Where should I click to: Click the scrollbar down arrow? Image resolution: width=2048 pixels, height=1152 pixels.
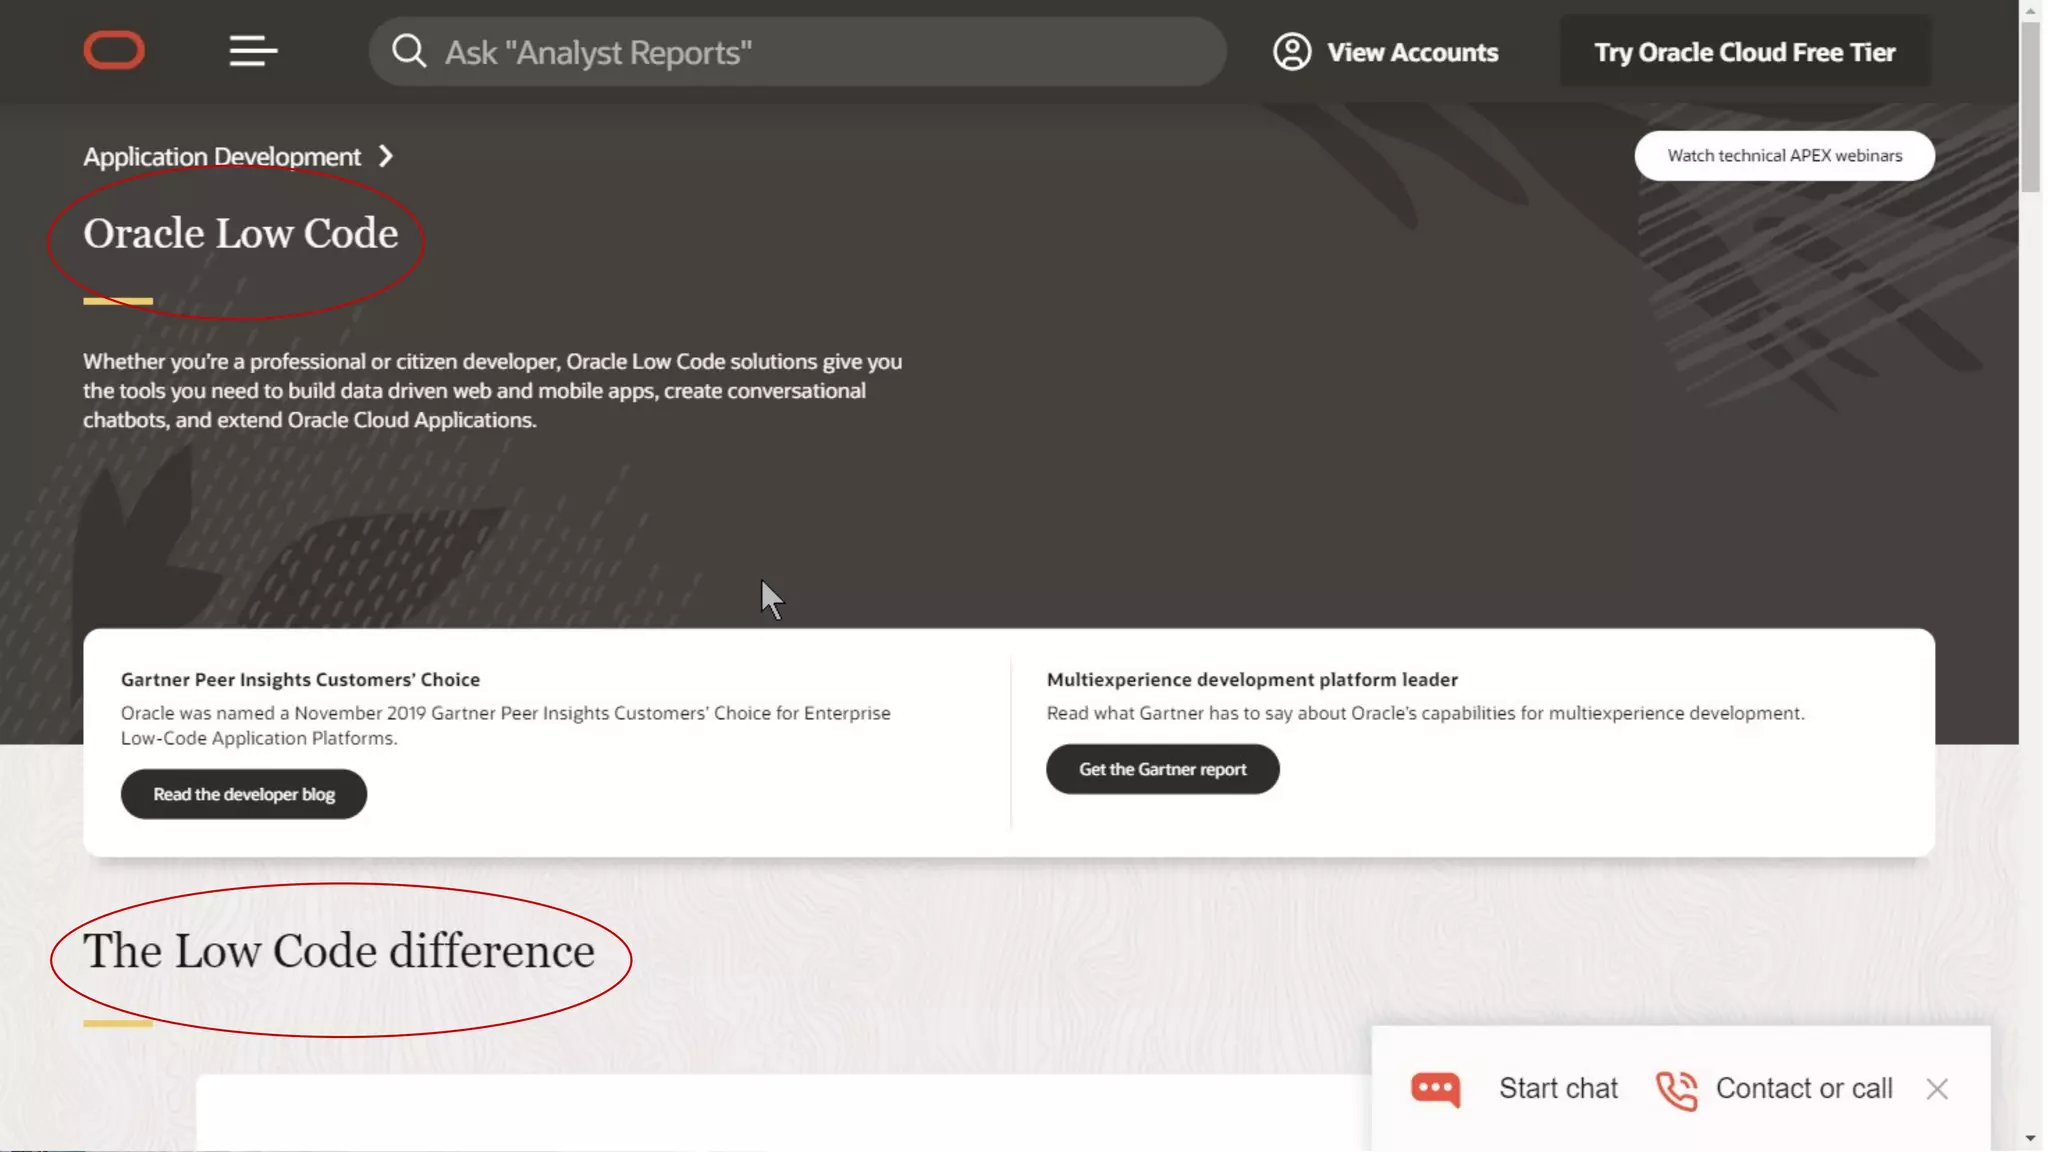point(2030,1138)
